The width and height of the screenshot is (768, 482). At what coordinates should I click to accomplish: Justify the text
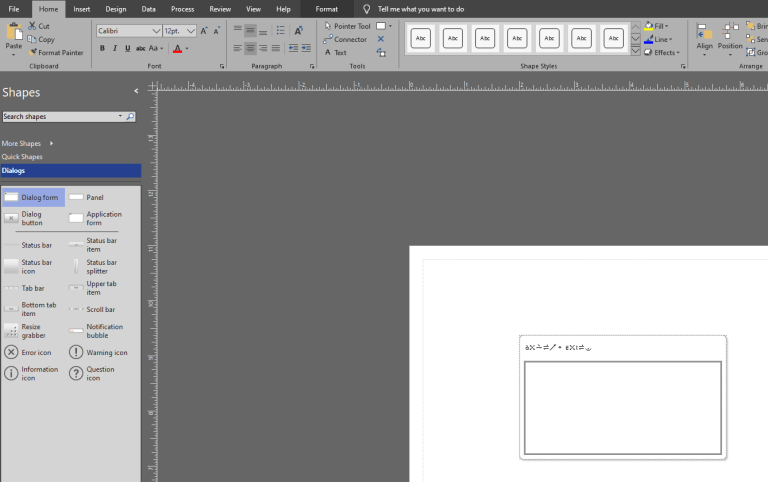[x=276, y=48]
